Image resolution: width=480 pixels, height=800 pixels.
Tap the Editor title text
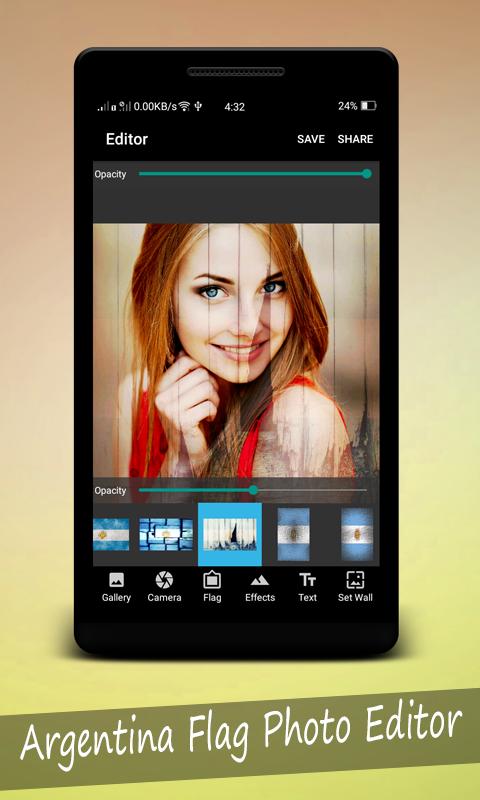point(127,139)
